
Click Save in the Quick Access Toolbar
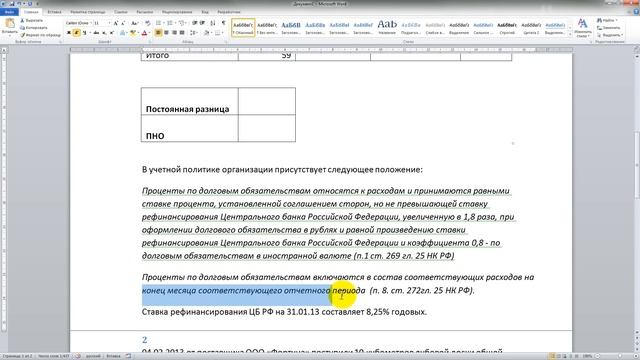click(12, 4)
